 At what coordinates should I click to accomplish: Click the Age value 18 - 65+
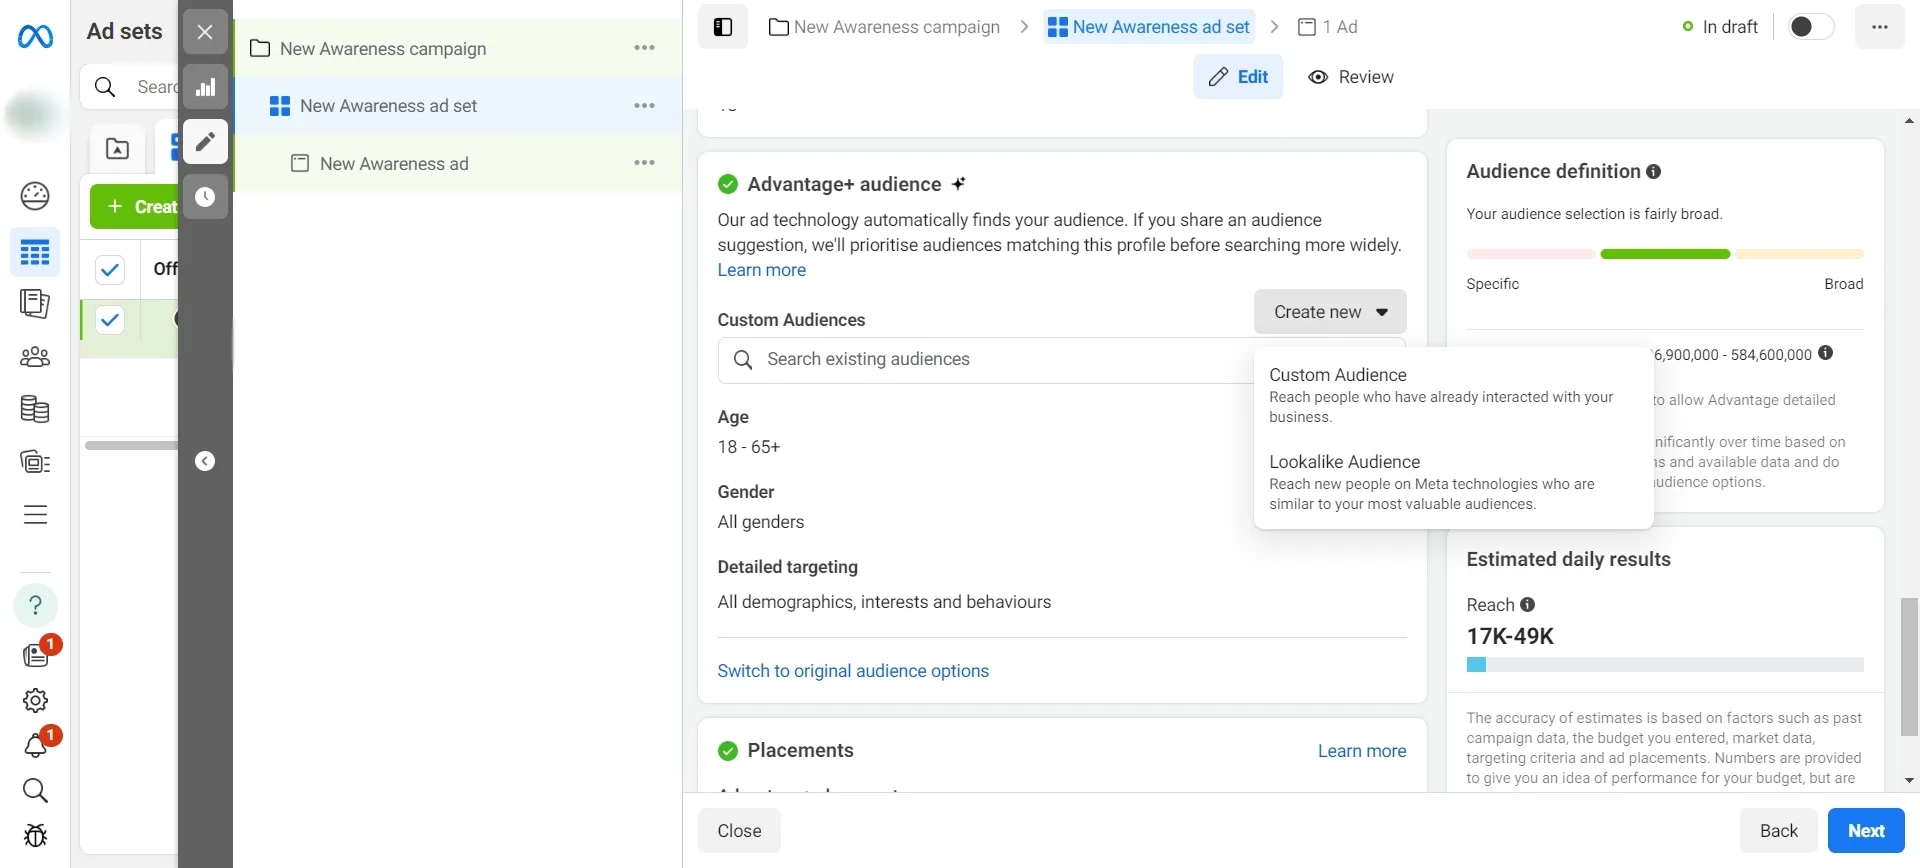click(x=748, y=447)
